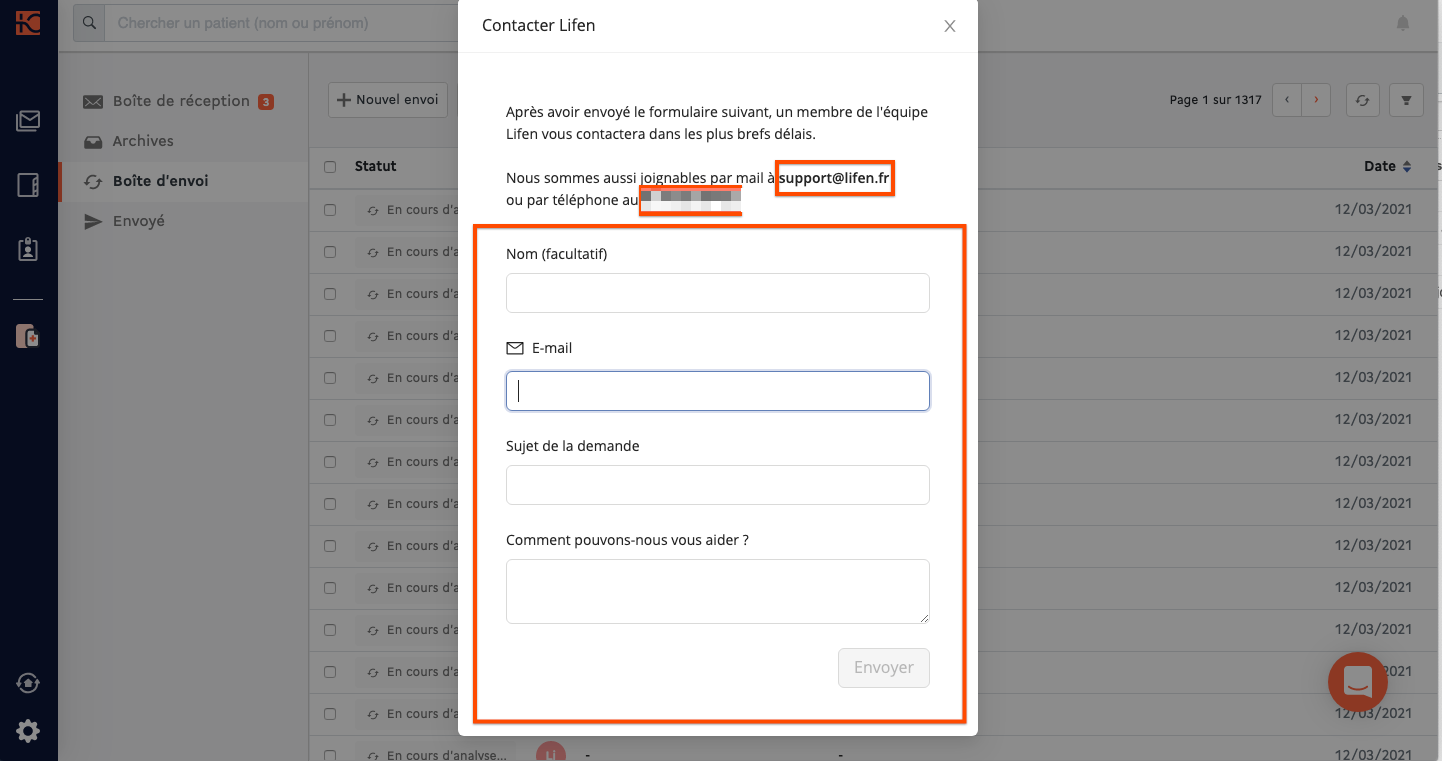Click the Statut column header
This screenshot has height=761, width=1442.
(376, 167)
